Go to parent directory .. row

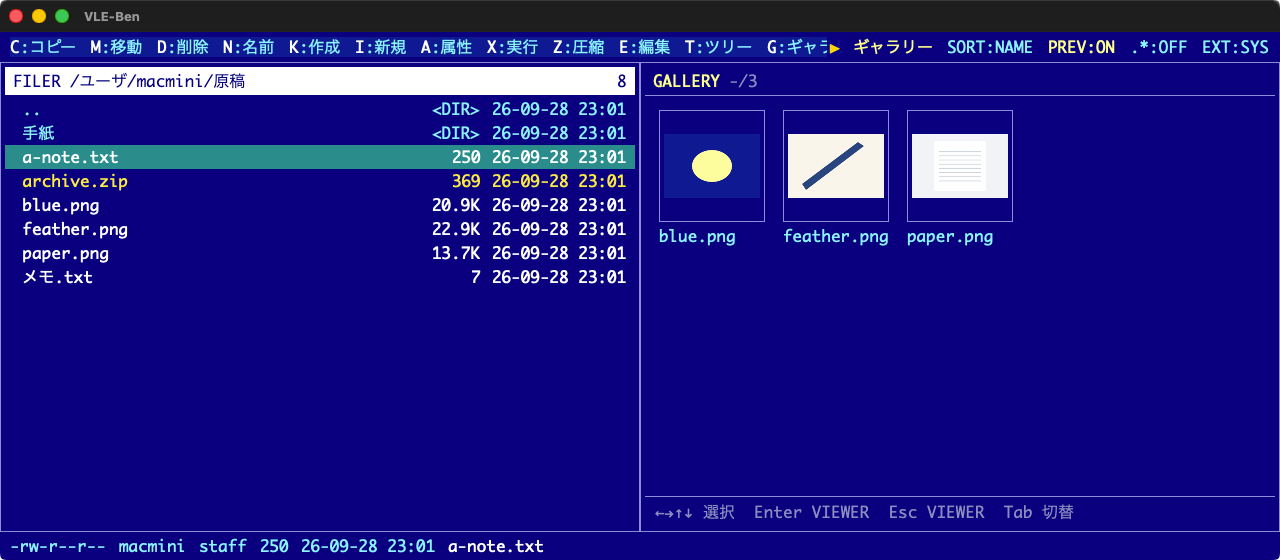(320, 109)
